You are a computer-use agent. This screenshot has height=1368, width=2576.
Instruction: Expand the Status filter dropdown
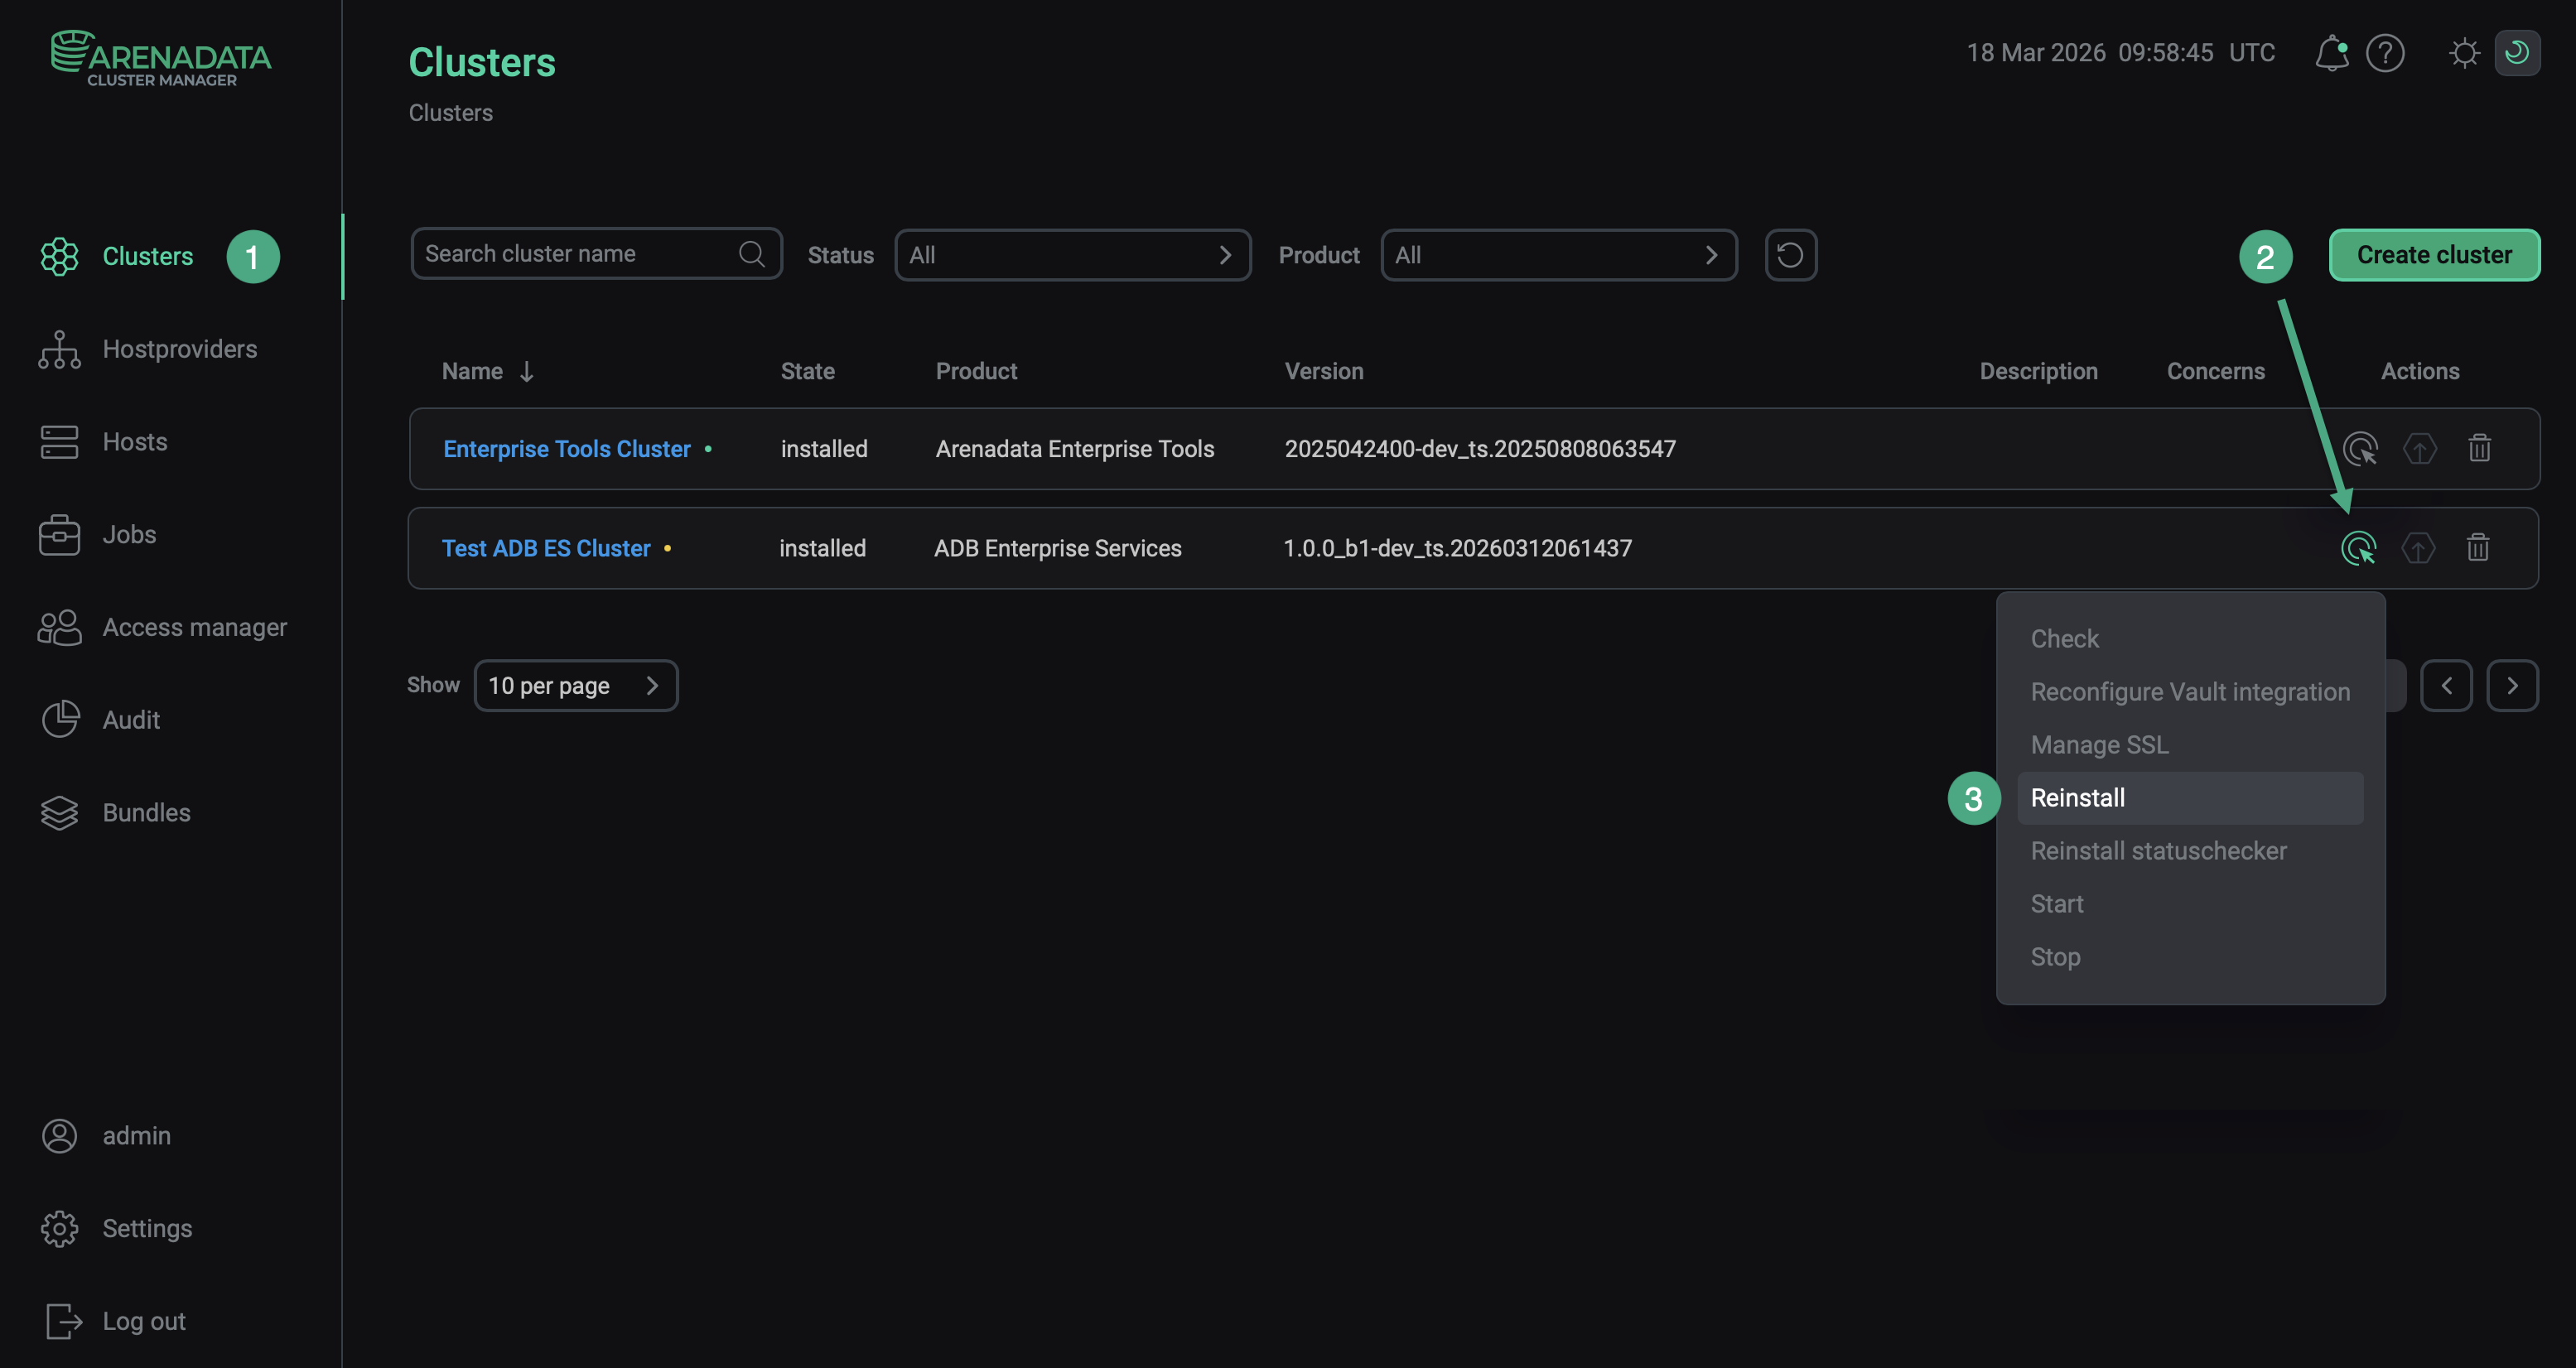pos(1072,255)
